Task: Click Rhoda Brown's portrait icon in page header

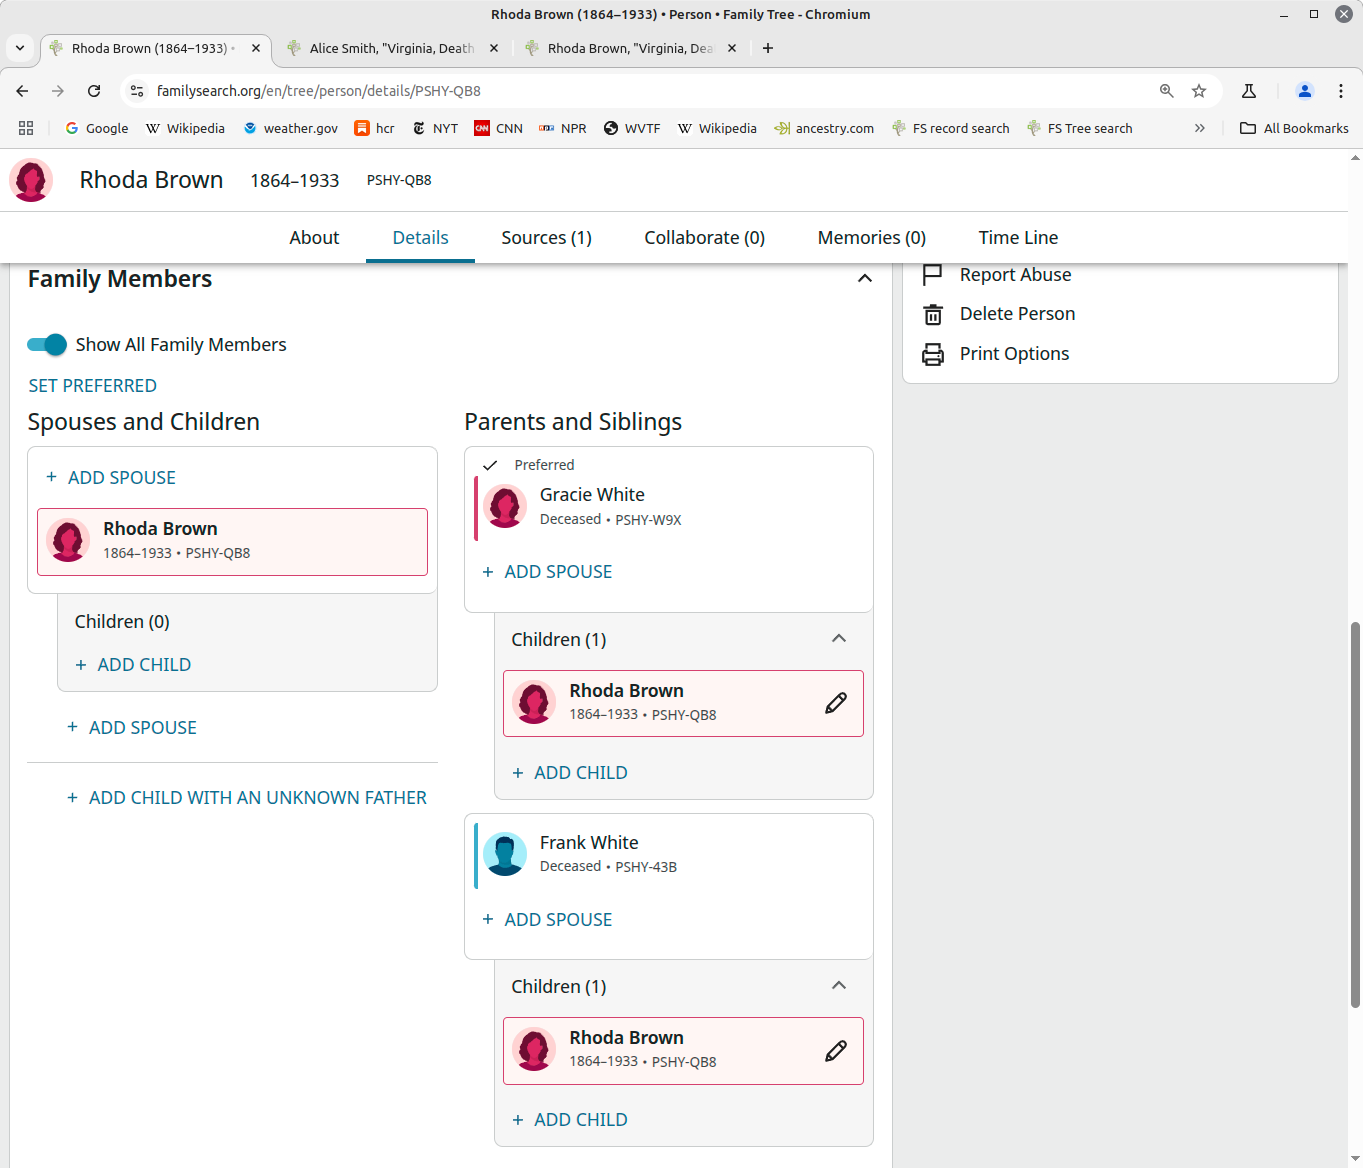Action: coord(31,180)
